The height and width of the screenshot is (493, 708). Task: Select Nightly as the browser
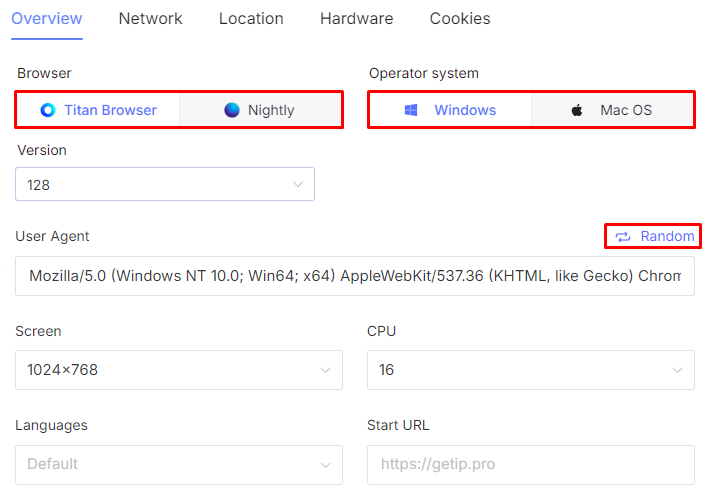click(x=260, y=110)
